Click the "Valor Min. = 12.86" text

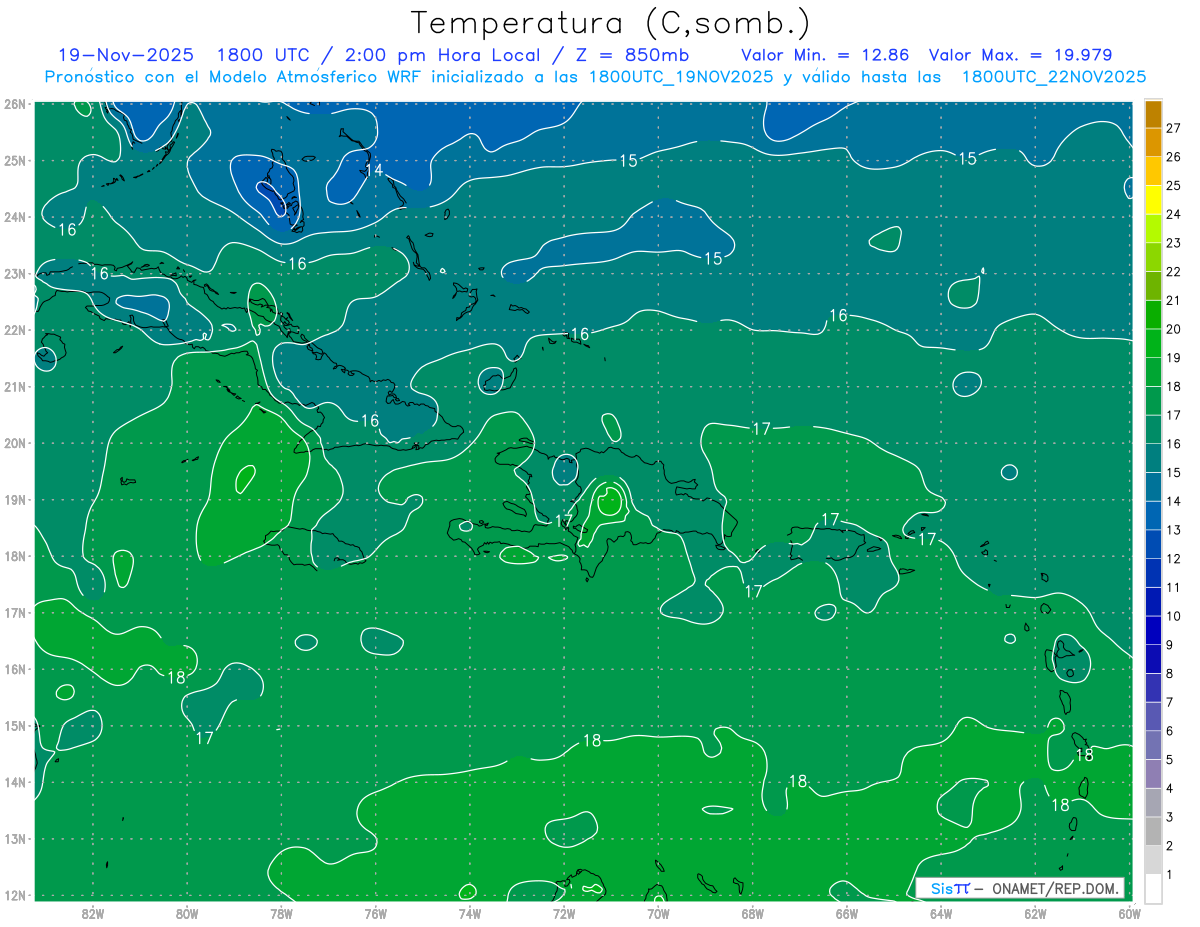tap(826, 55)
